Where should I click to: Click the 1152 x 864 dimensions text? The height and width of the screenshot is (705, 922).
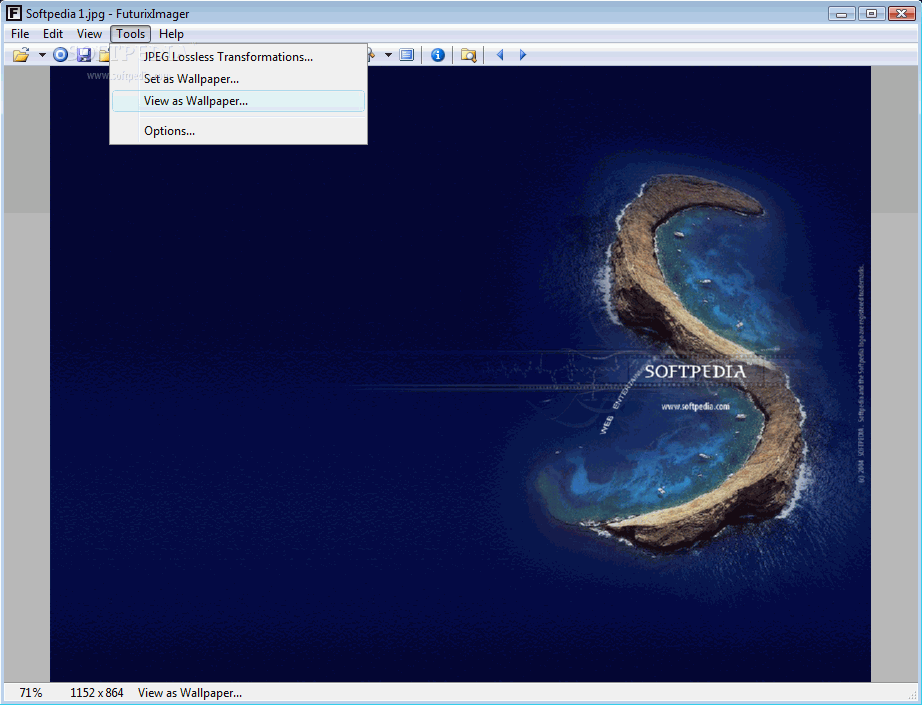pyautogui.click(x=97, y=693)
